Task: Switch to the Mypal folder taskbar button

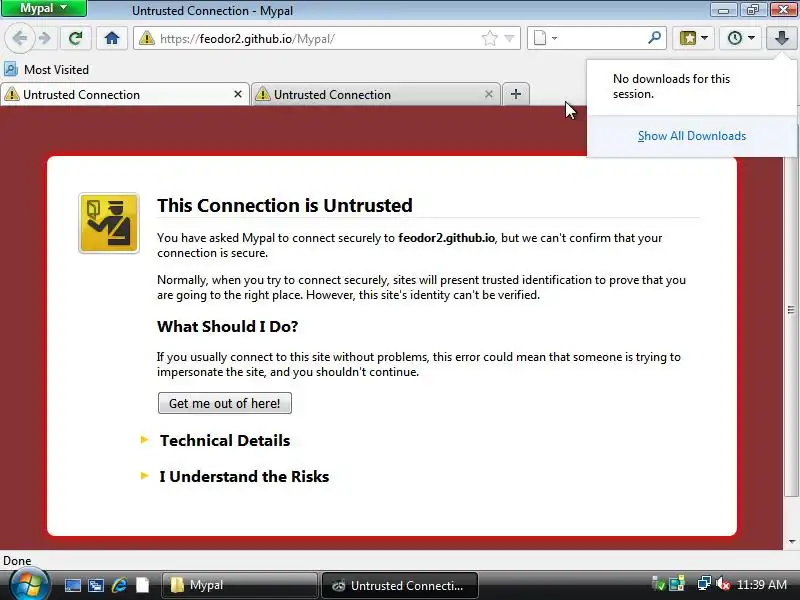Action: click(239, 585)
